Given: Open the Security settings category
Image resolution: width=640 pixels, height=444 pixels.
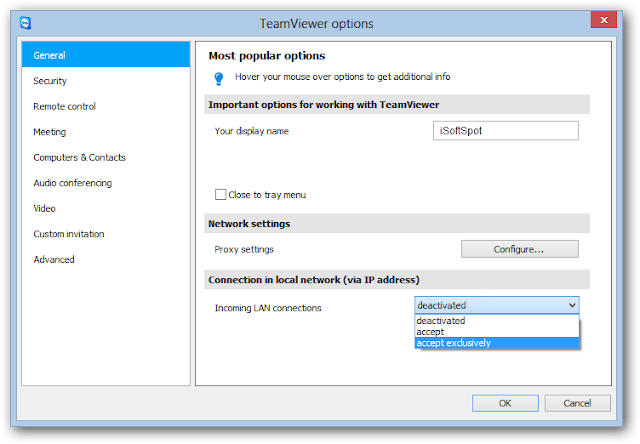Looking at the screenshot, I should pos(106,81).
